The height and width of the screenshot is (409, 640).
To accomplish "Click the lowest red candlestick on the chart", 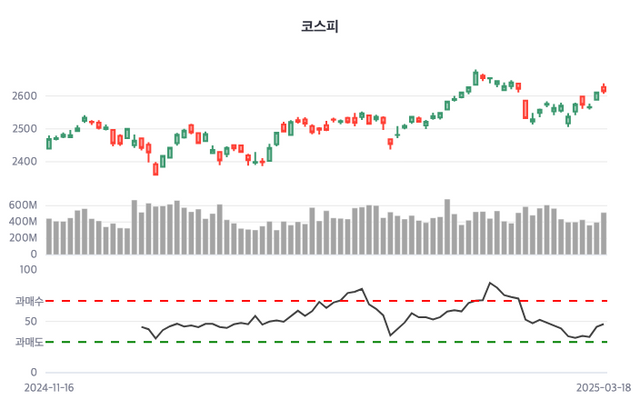I will pos(156,168).
